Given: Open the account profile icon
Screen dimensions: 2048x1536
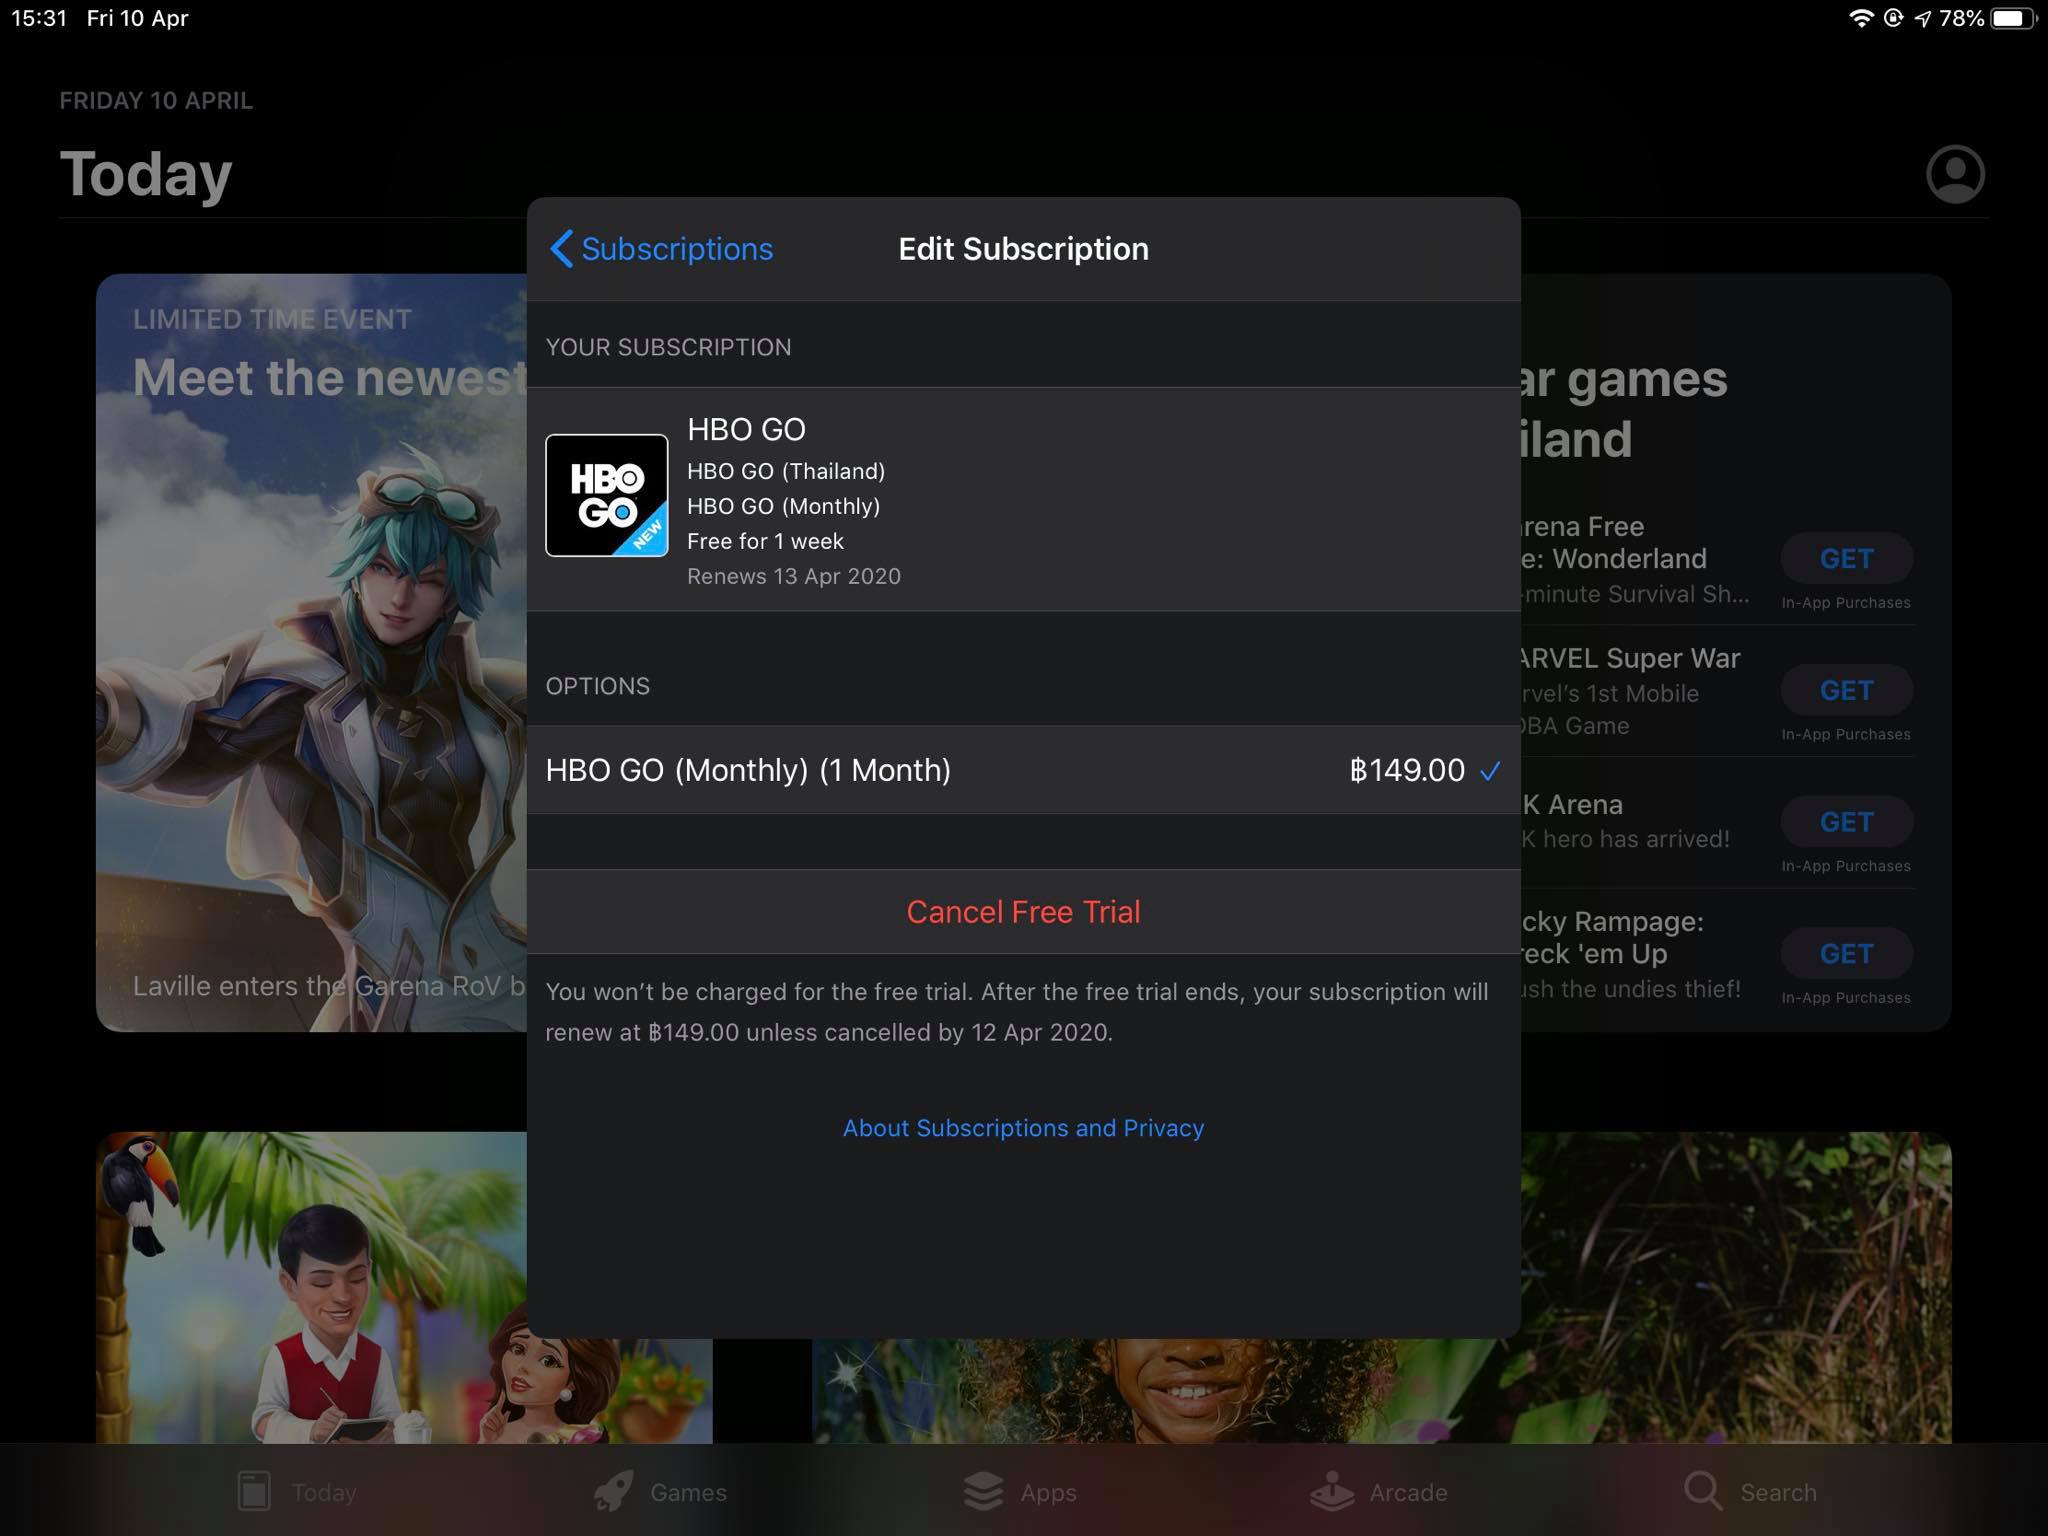Looking at the screenshot, I should [x=1954, y=174].
